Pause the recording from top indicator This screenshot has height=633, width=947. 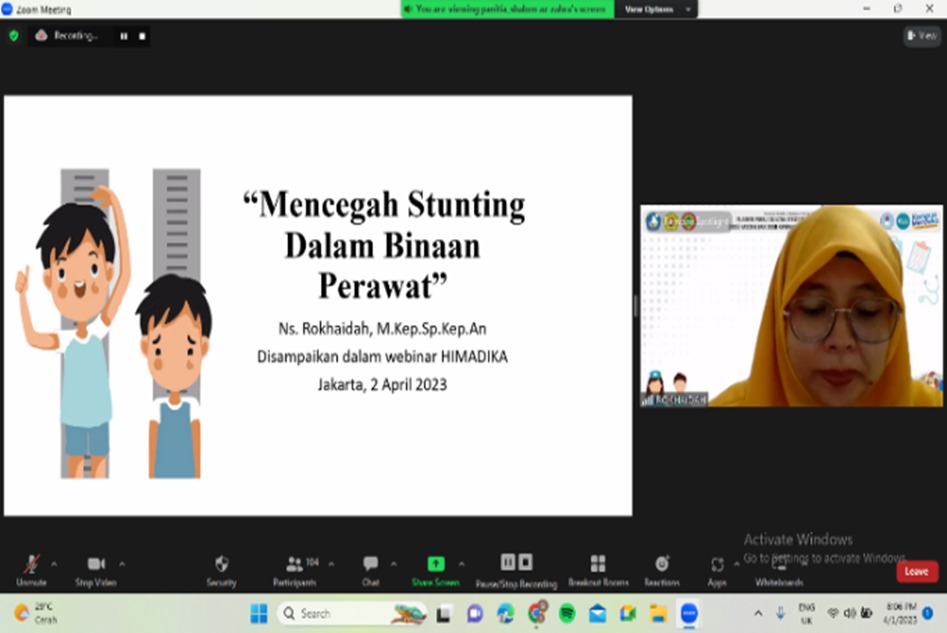124,36
